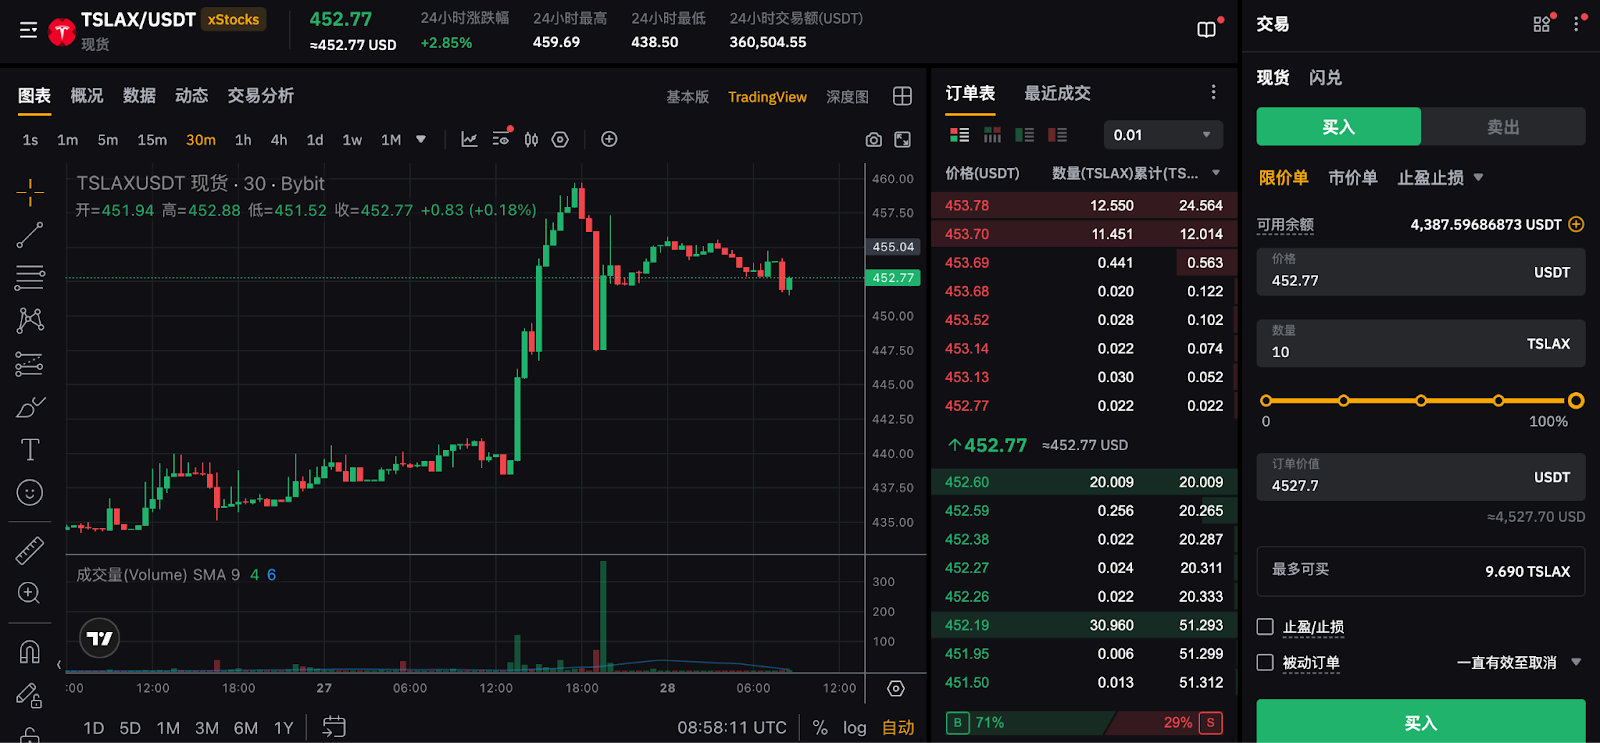Click the 价格 input field showing 452.77
This screenshot has height=743, width=1600.
[x=1420, y=272]
